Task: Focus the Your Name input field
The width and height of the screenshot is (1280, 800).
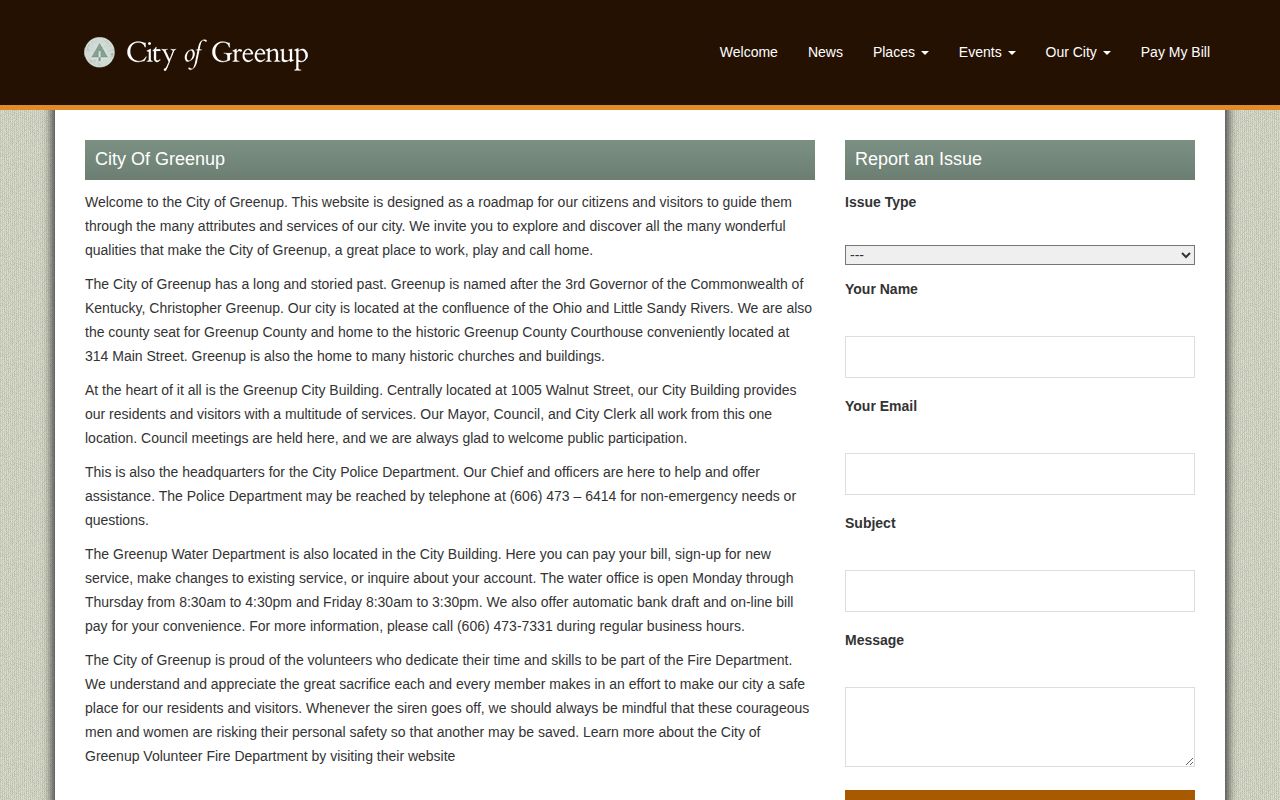Action: point(1020,357)
